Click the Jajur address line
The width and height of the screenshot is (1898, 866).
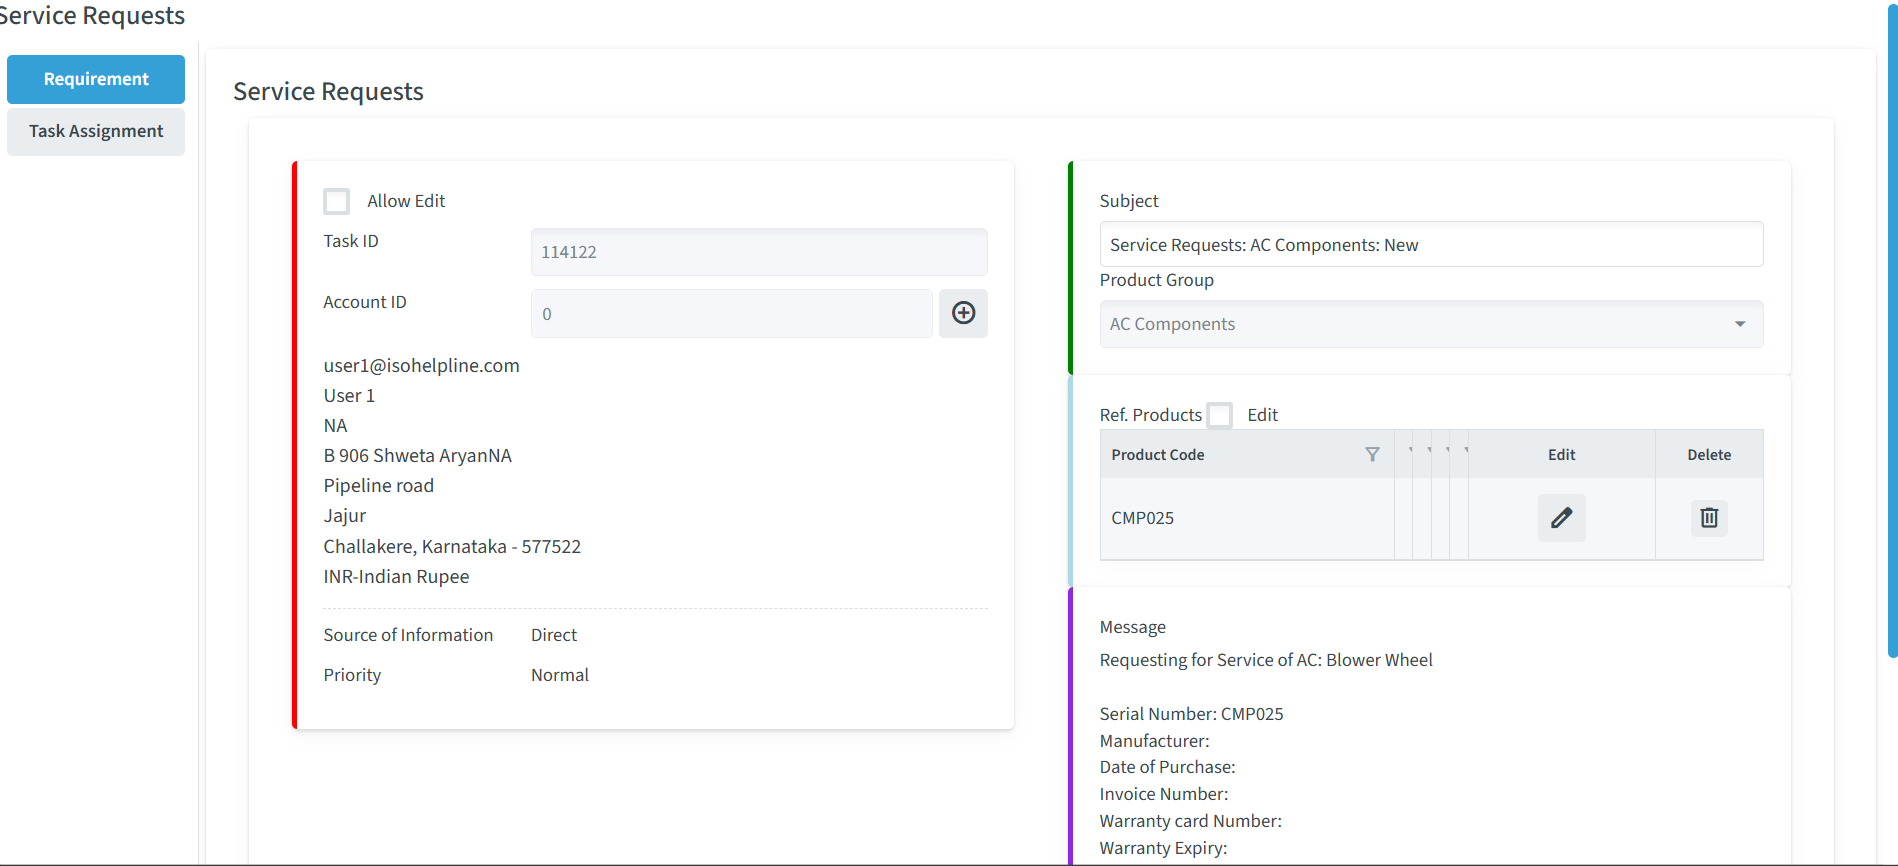344,515
